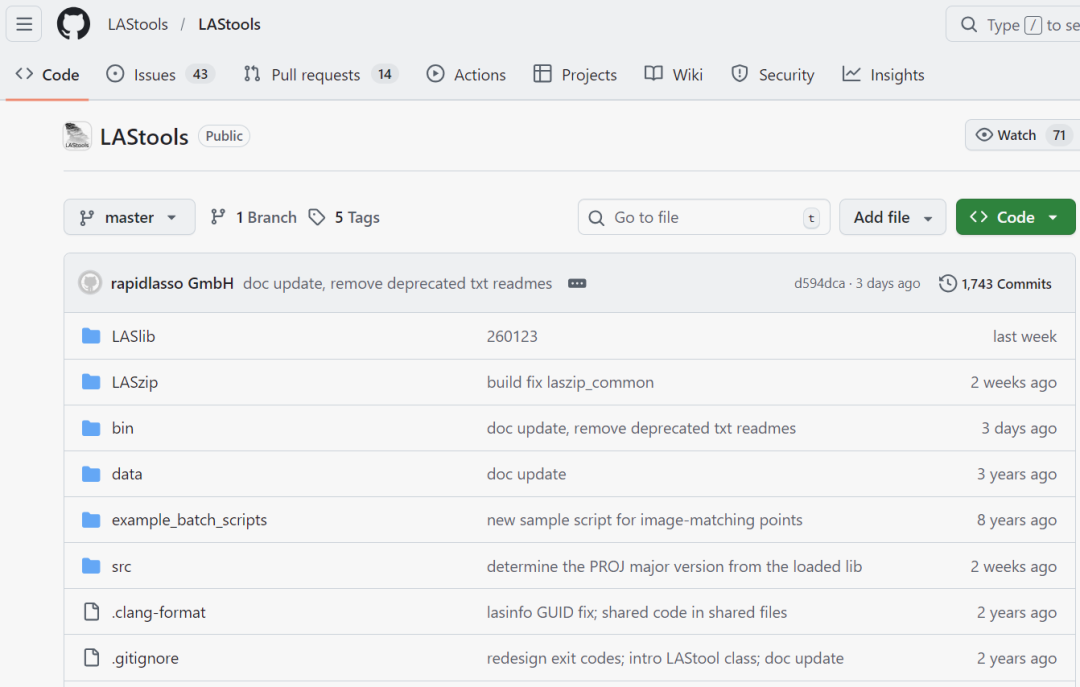
Task: Open the LASlib folder
Action: click(x=134, y=336)
